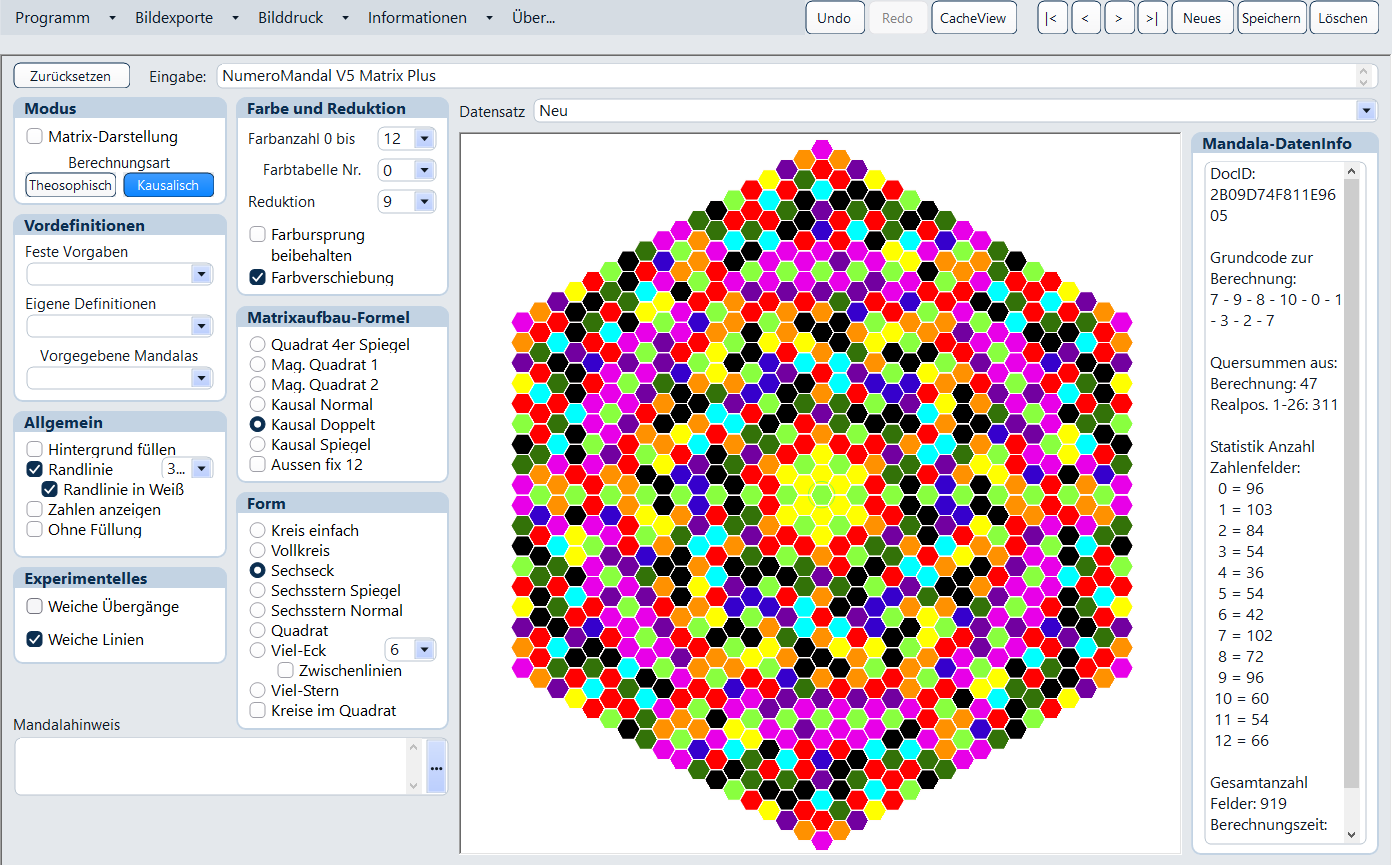Image resolution: width=1392 pixels, height=865 pixels.
Task: Enable Zahlen anzeigen checkbox
Action: [35, 510]
